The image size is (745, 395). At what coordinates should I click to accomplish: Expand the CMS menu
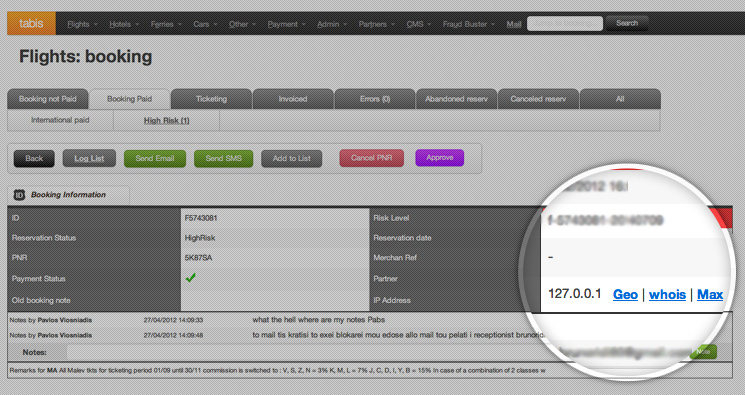pyautogui.click(x=418, y=24)
